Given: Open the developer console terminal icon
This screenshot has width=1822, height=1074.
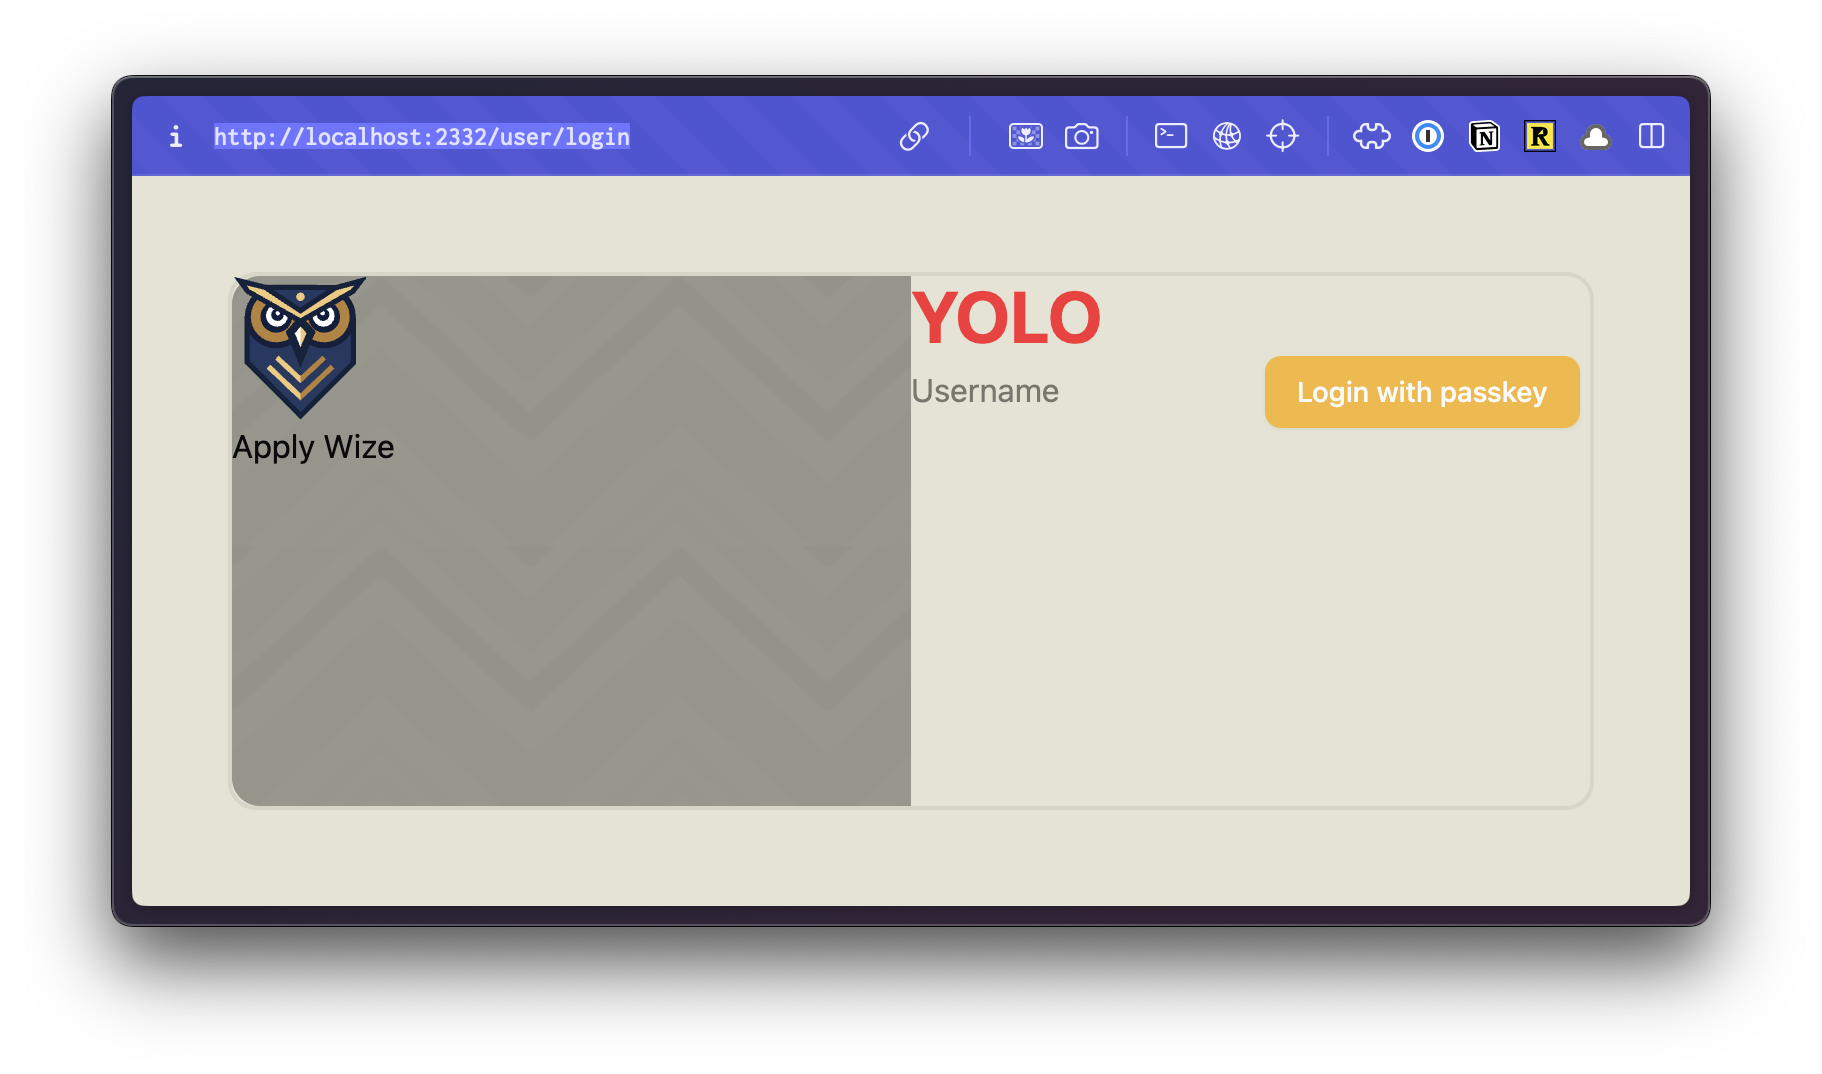Looking at the screenshot, I should 1170,136.
